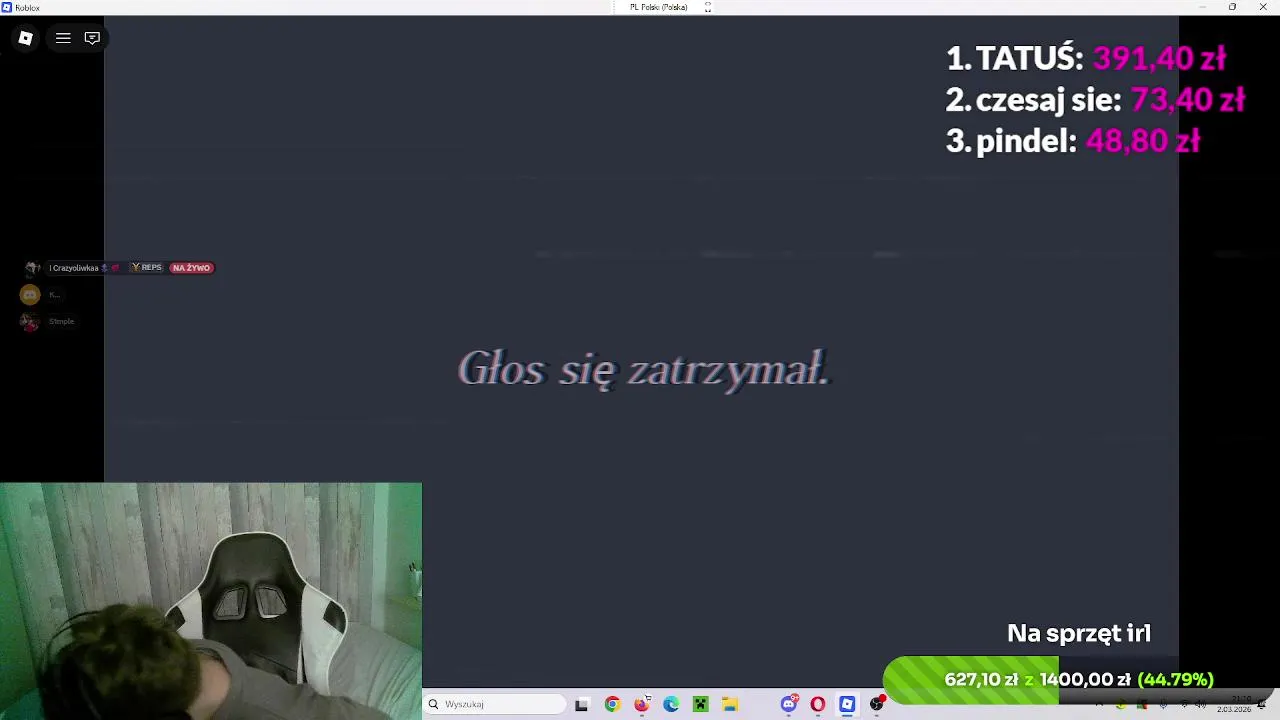Open the Roblox hamburger menu
The height and width of the screenshot is (720, 1280).
[63, 38]
